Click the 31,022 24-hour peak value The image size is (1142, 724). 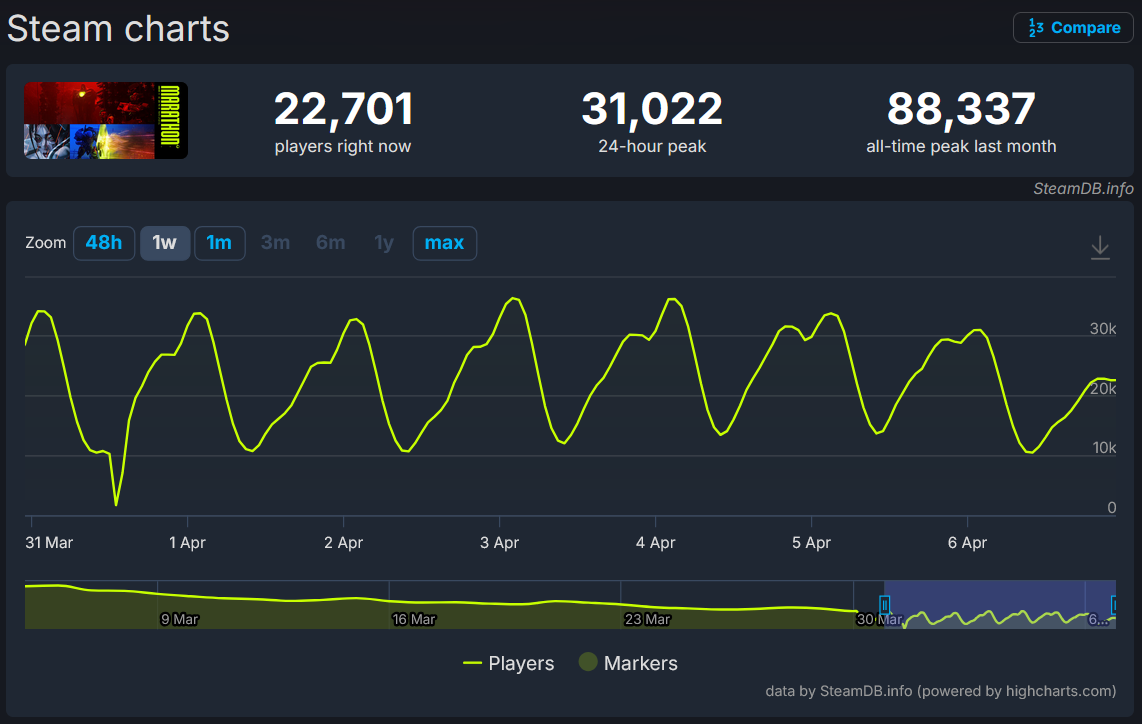pos(652,108)
